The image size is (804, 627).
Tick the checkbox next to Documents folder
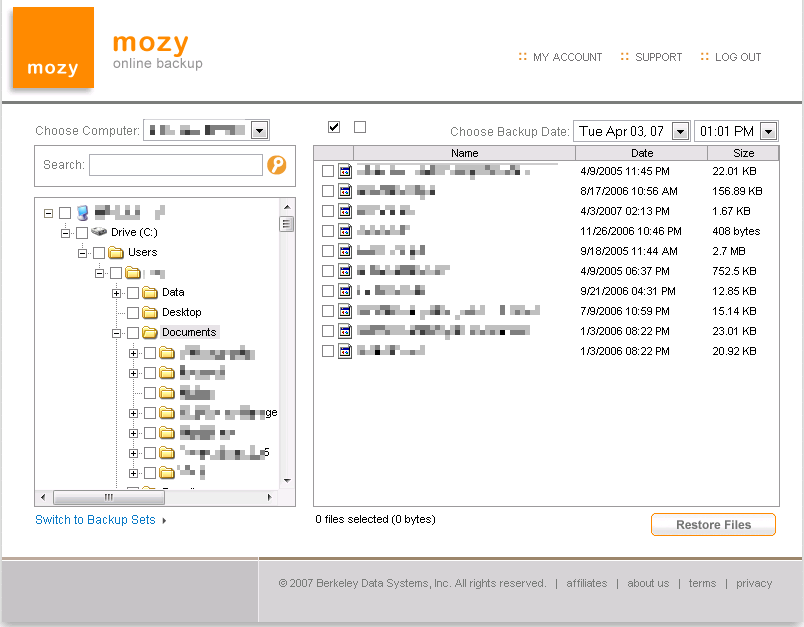click(x=133, y=332)
